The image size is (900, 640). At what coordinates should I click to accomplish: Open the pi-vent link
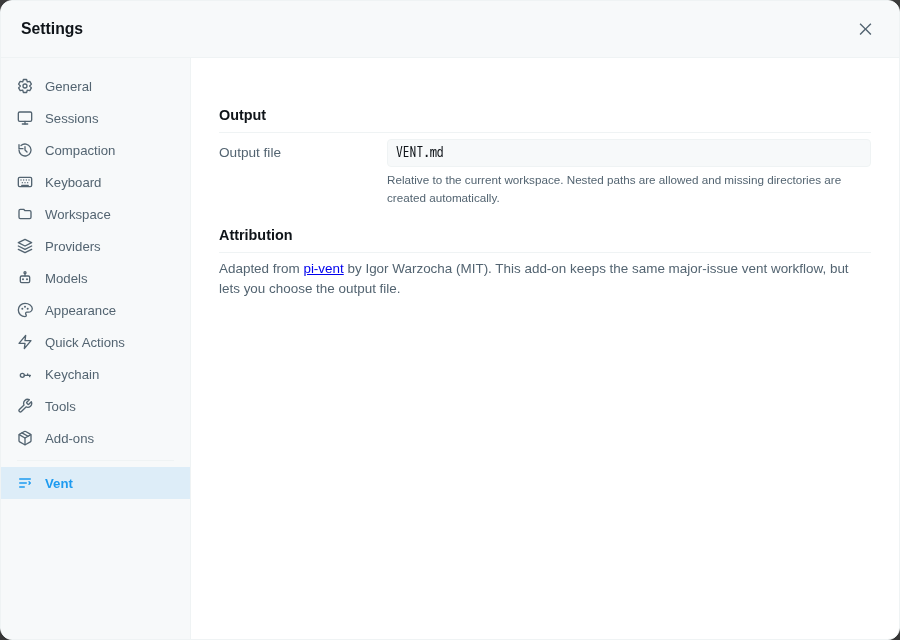[x=323, y=269]
